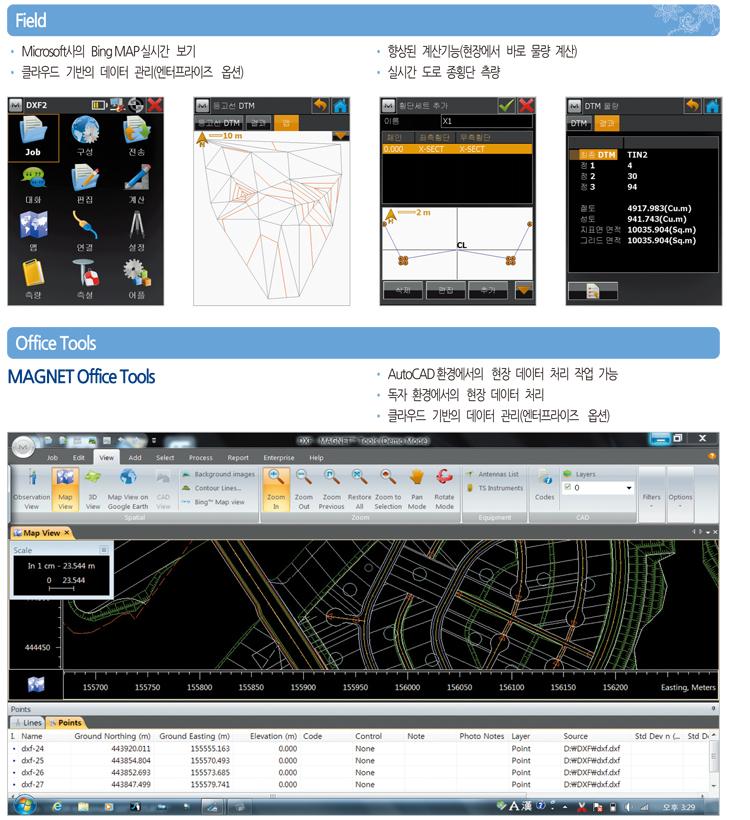Viewport: 750px width, 820px height.
Task: Open the 대화 chat bubble icon
Action: coord(33,178)
